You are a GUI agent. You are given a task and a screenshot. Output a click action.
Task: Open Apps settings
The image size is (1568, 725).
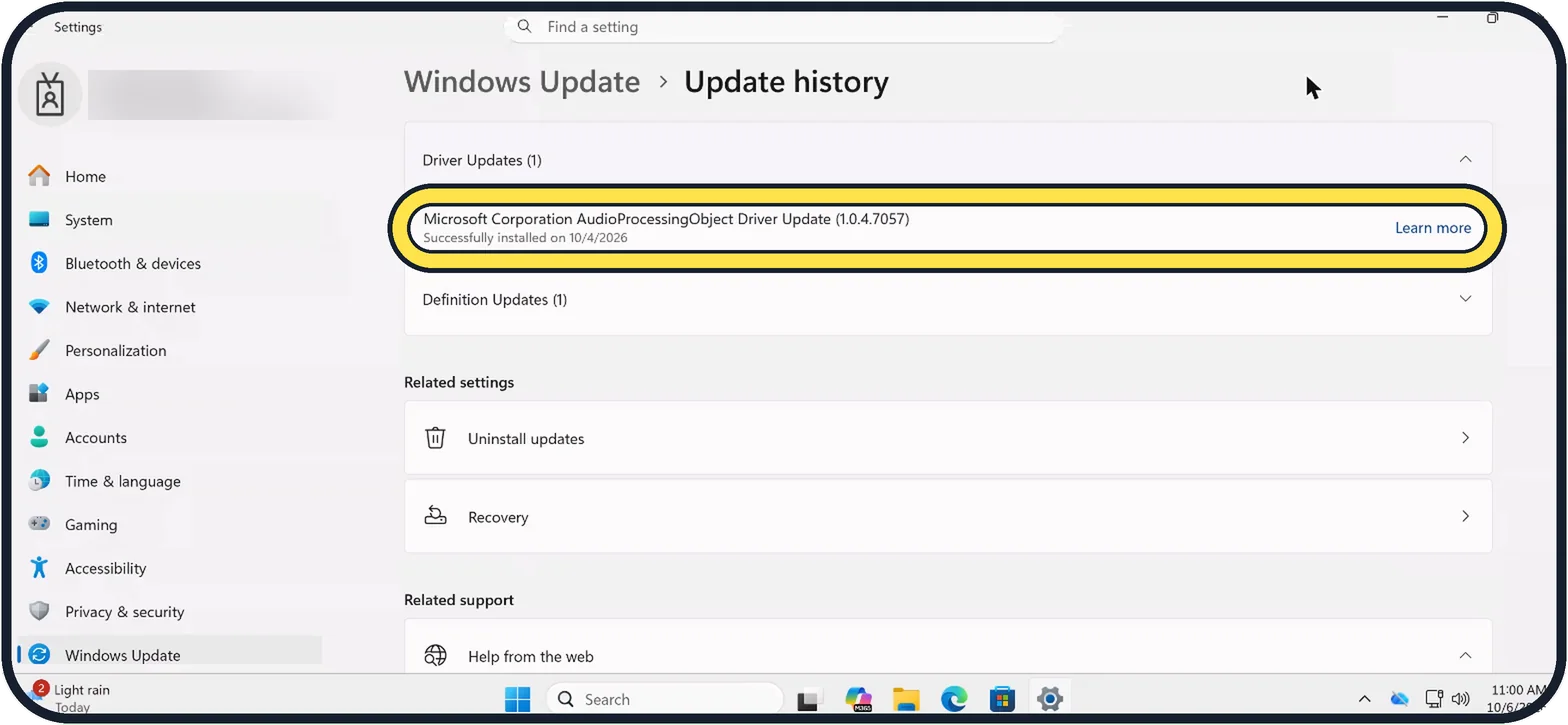[x=170, y=394]
